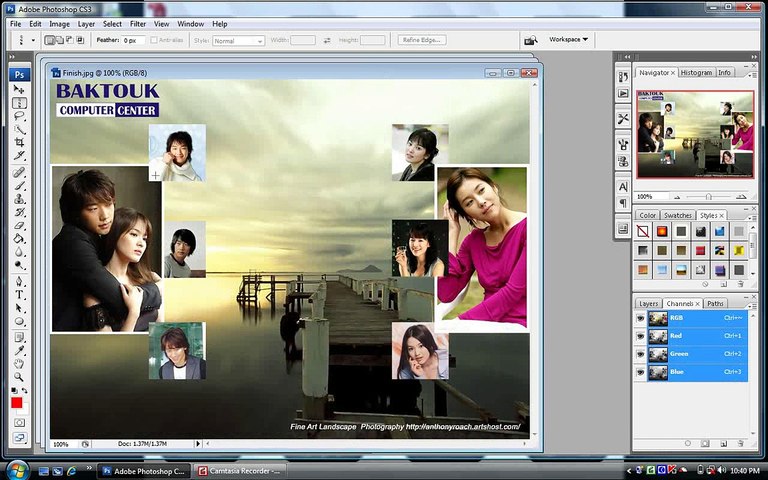Screen dimensions: 768x480
Task: Select the Hand tool
Action: click(19, 364)
